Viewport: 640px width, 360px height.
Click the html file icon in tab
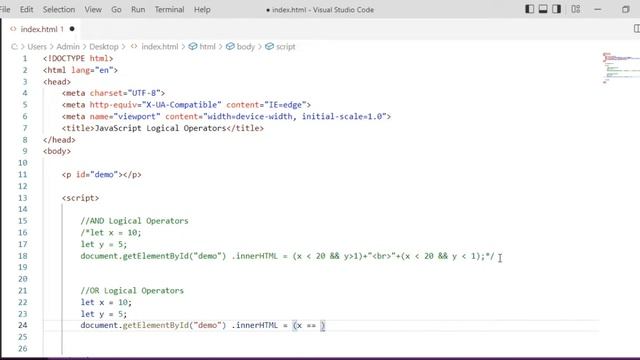point(13,29)
